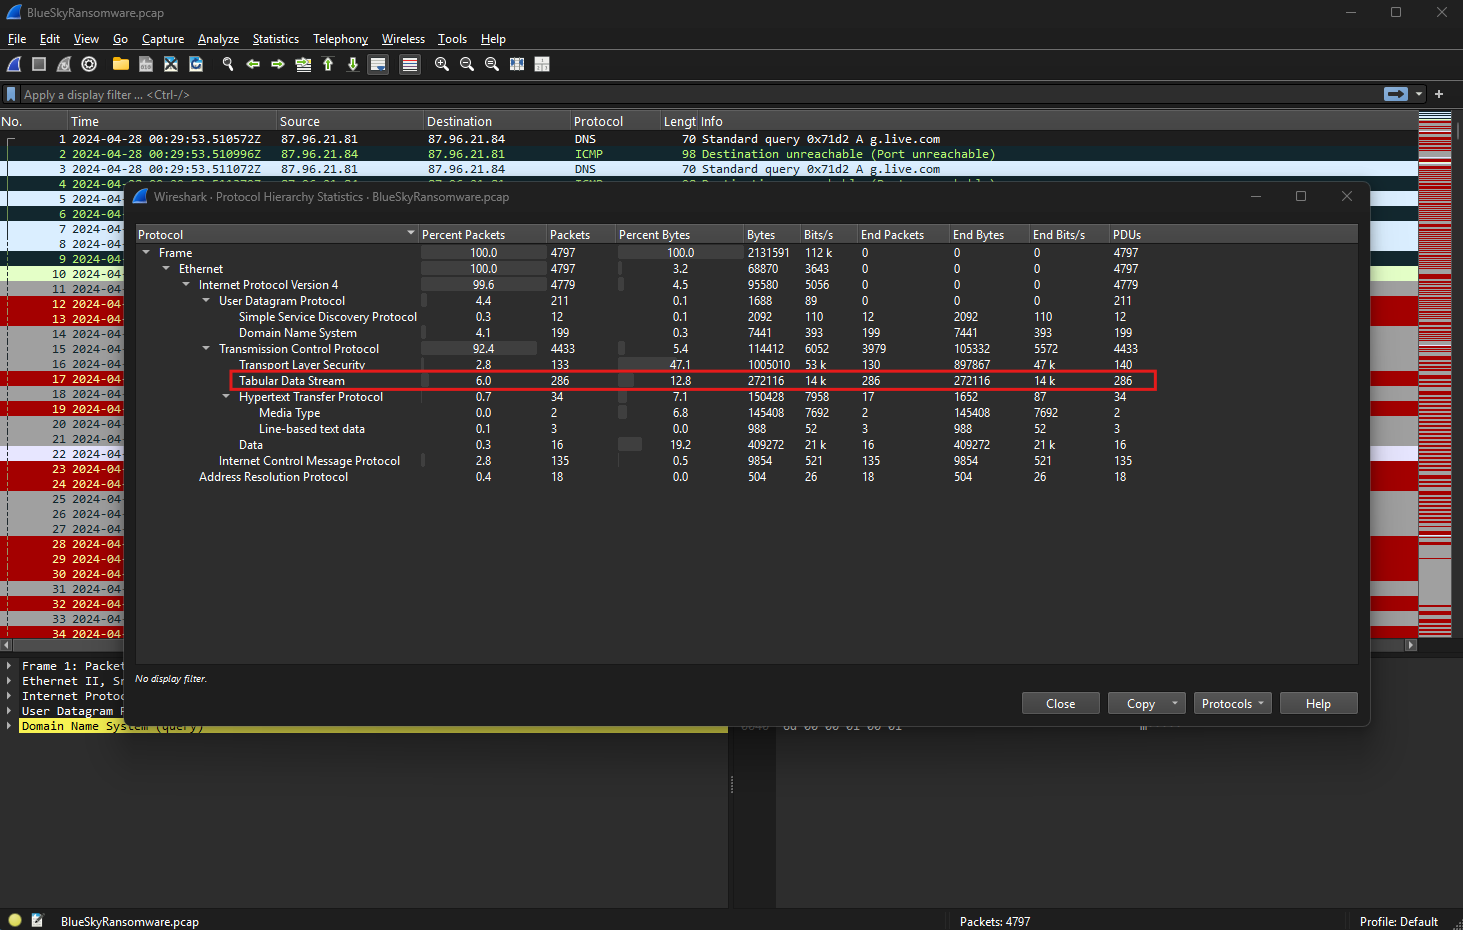
Task: Click the Go to first packet icon
Action: coord(328,64)
